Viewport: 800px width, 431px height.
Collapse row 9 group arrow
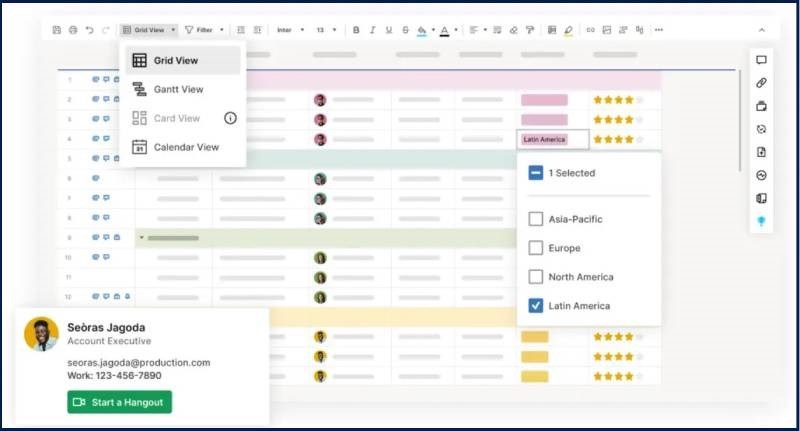pyautogui.click(x=142, y=238)
